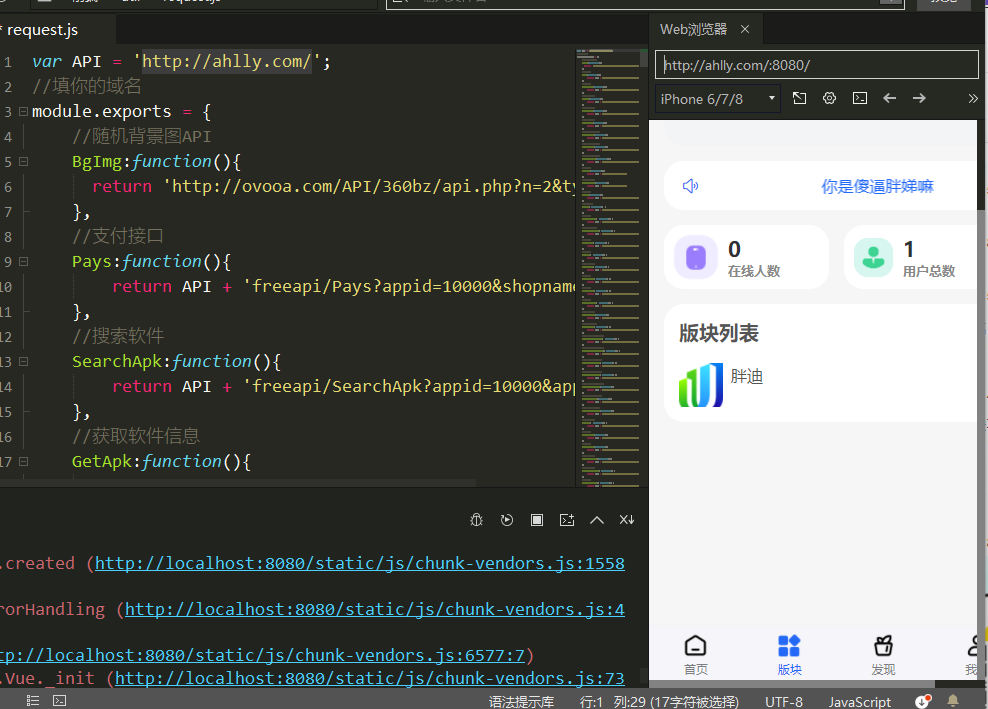
Task: Close all debug consoles with the X icon
Action: (627, 519)
